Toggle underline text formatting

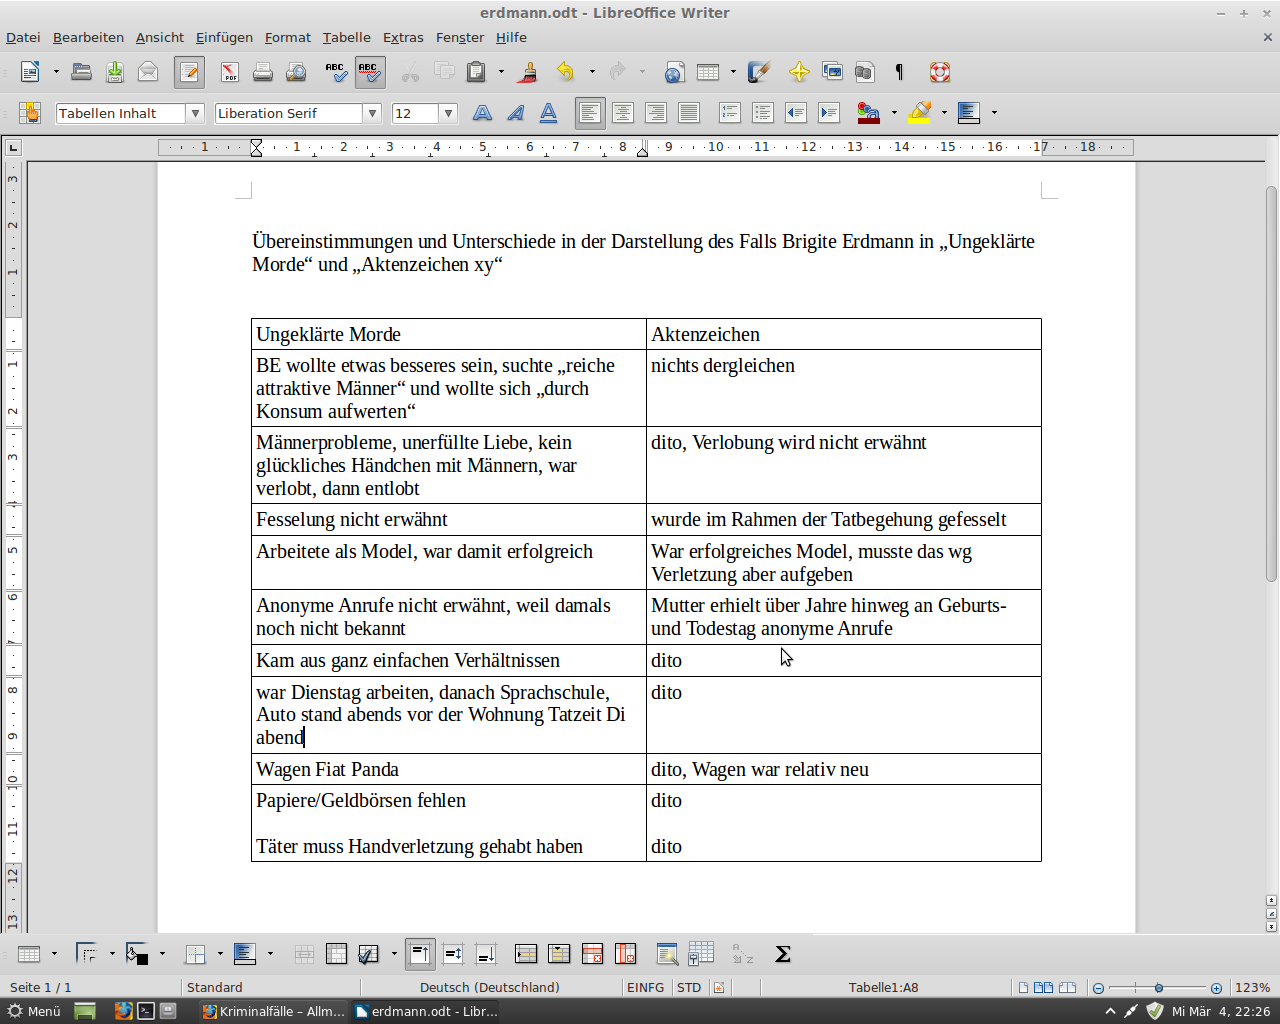548,113
